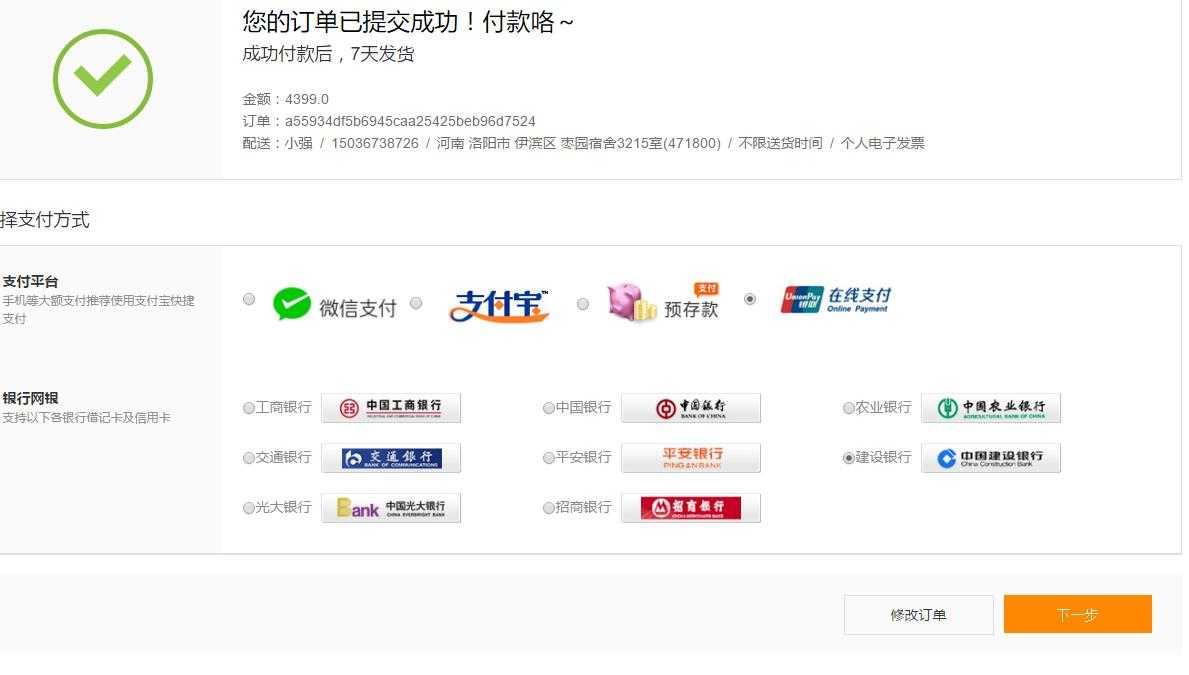Click the 中国农业银行 logo
Screen dimensions: 1189x675
(990, 408)
